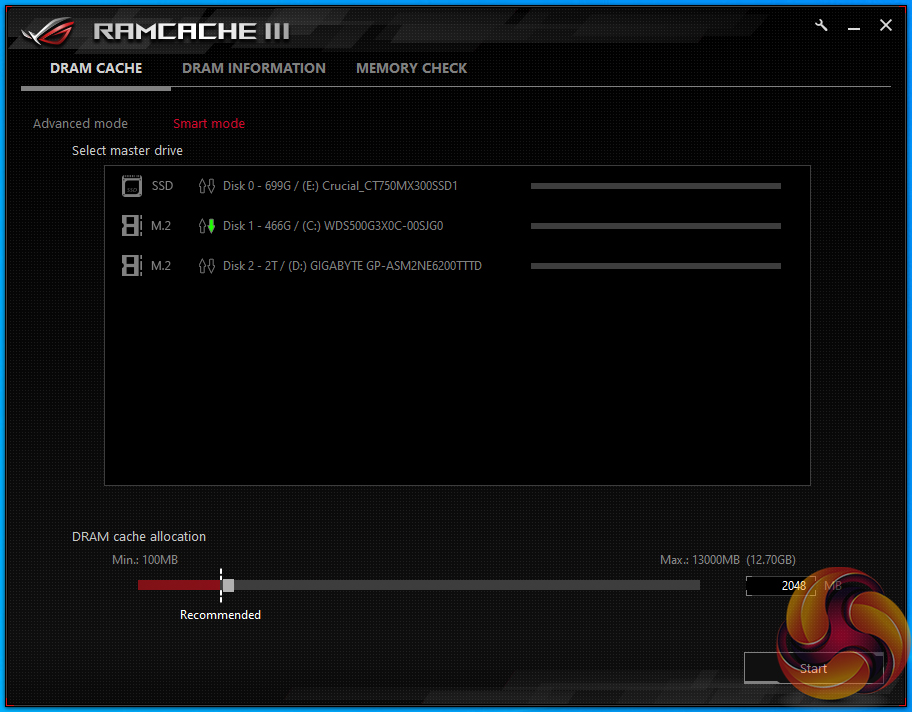Click read/write arrows icon for Disk 0
Image resolution: width=912 pixels, height=712 pixels.
click(x=206, y=186)
